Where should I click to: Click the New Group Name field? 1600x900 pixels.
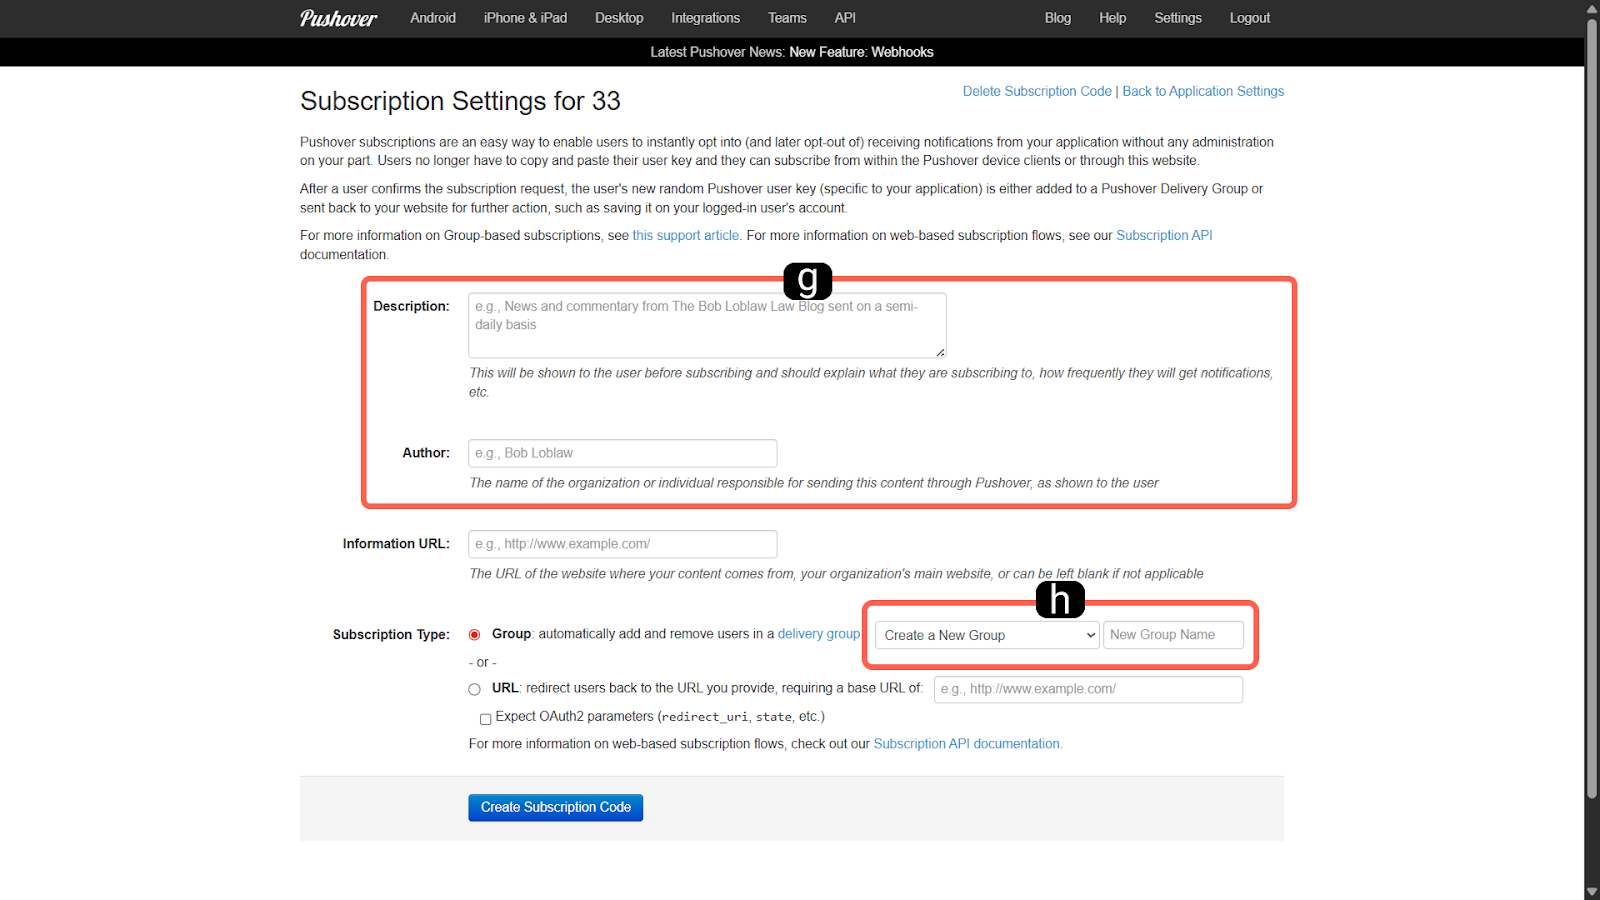pyautogui.click(x=1173, y=635)
